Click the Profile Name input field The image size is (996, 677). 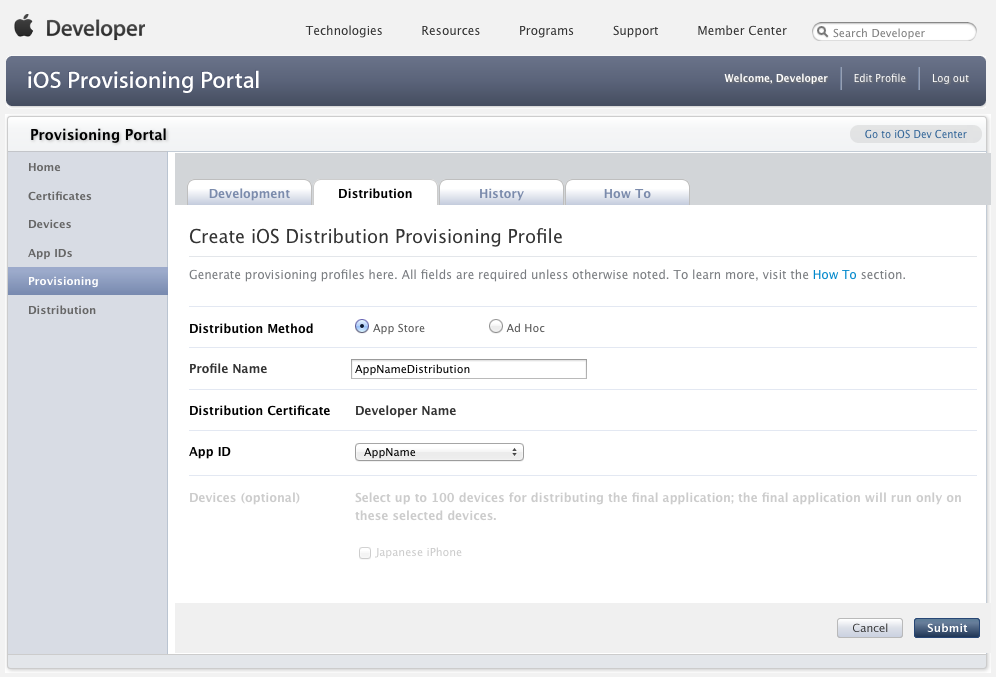[x=469, y=369]
